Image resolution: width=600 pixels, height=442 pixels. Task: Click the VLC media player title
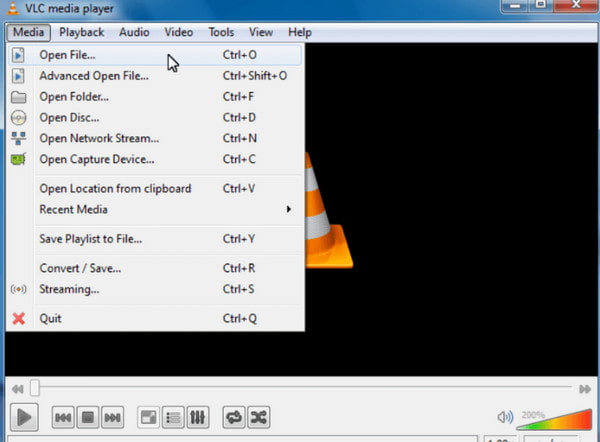click(69, 8)
